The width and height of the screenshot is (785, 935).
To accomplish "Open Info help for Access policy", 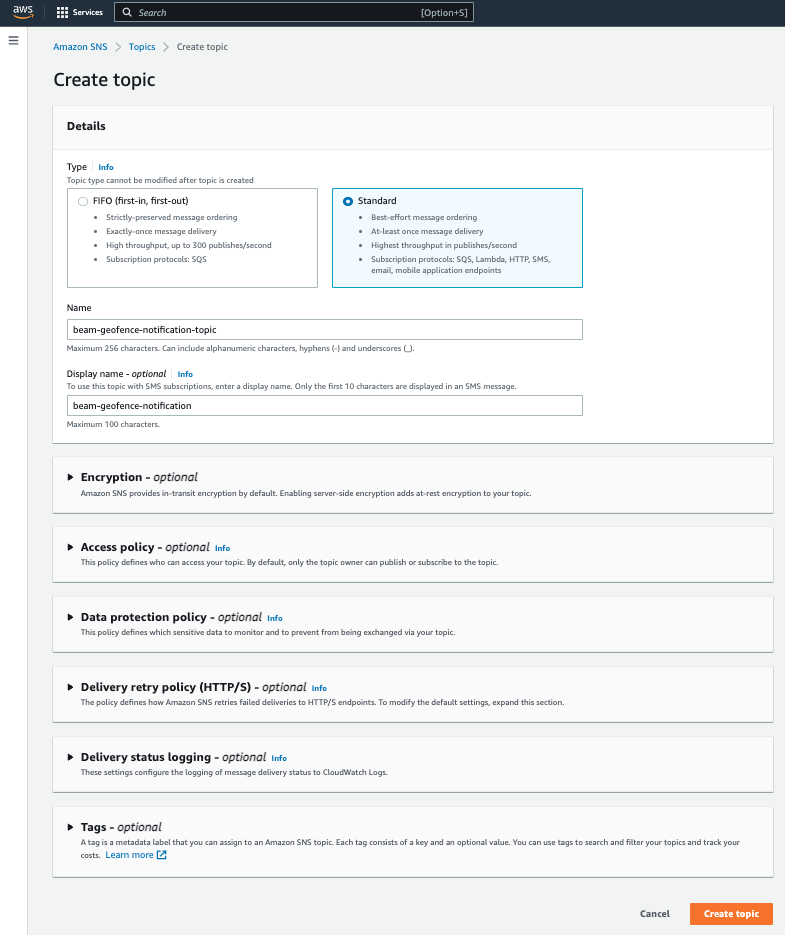I will (222, 548).
